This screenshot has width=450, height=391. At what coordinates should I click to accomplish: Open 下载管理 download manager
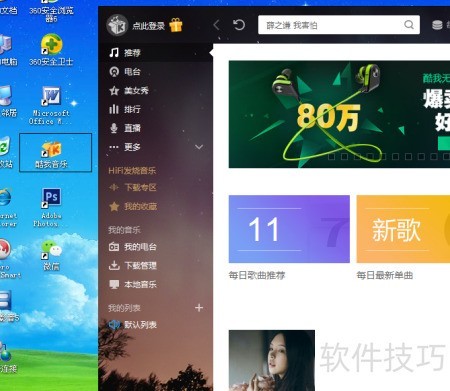(133, 266)
